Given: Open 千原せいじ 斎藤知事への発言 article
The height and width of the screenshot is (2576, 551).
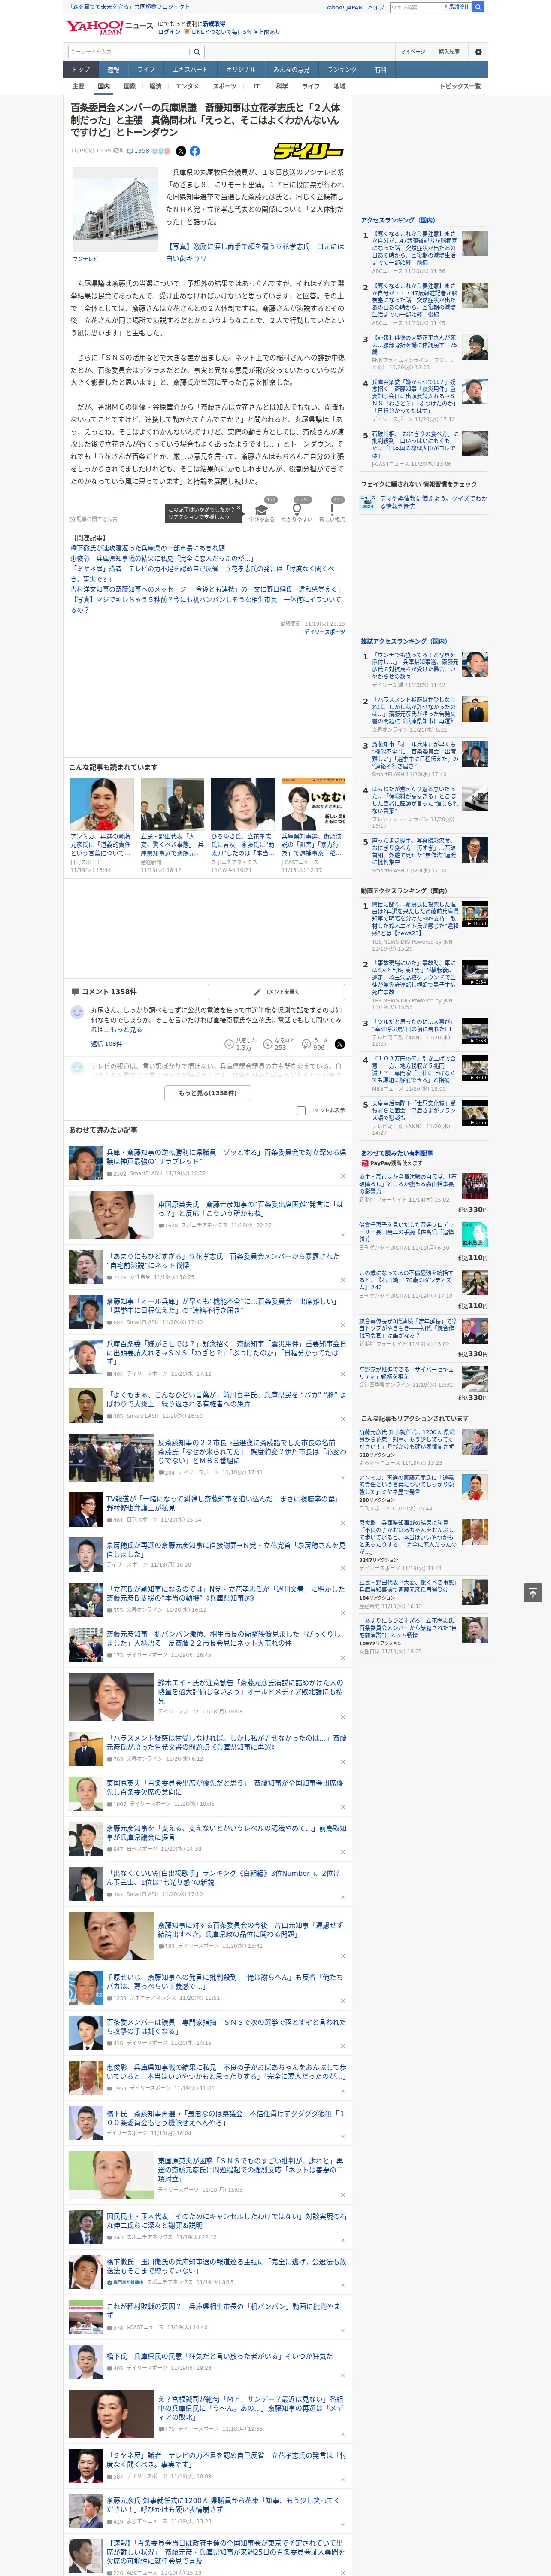Looking at the screenshot, I should [224, 1981].
